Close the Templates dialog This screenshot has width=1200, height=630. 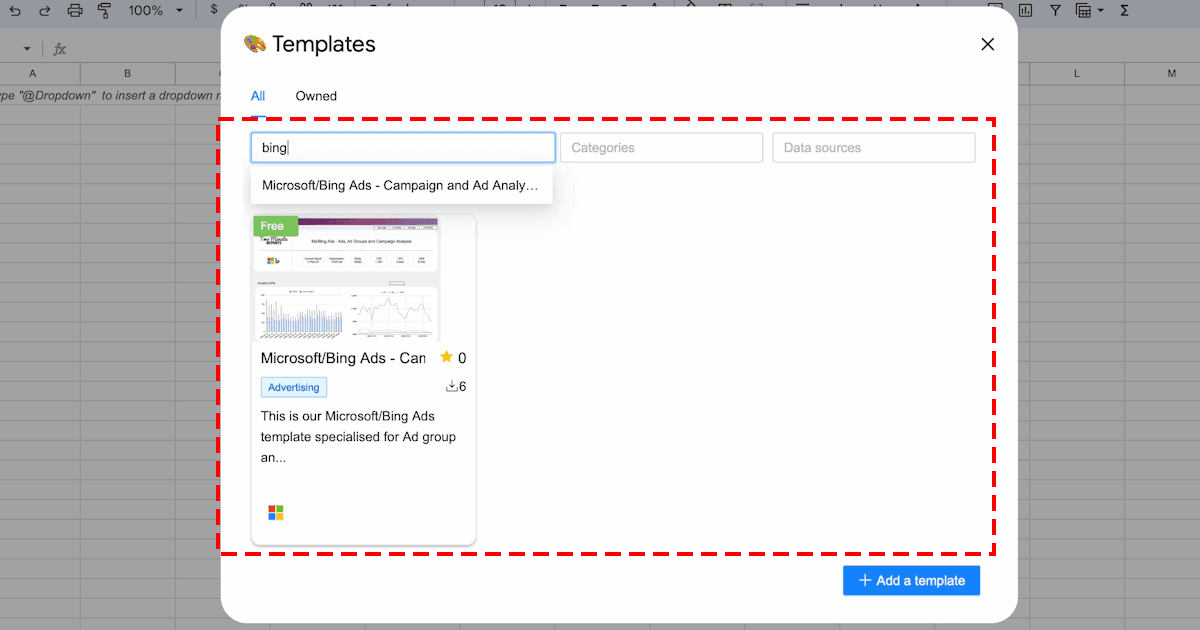pyautogui.click(x=987, y=44)
